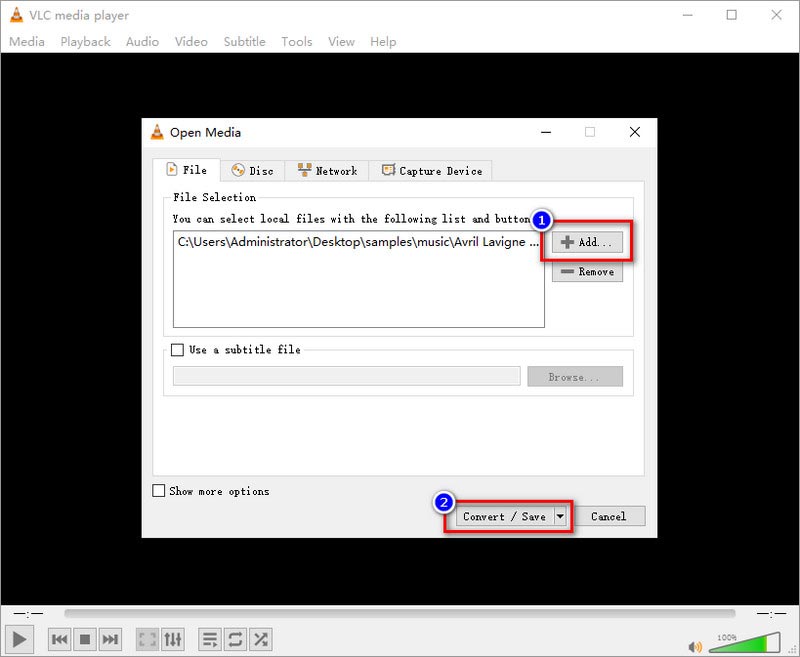This screenshot has height=657, width=800.
Task: Maximize the VLC media player window
Action: [732, 15]
